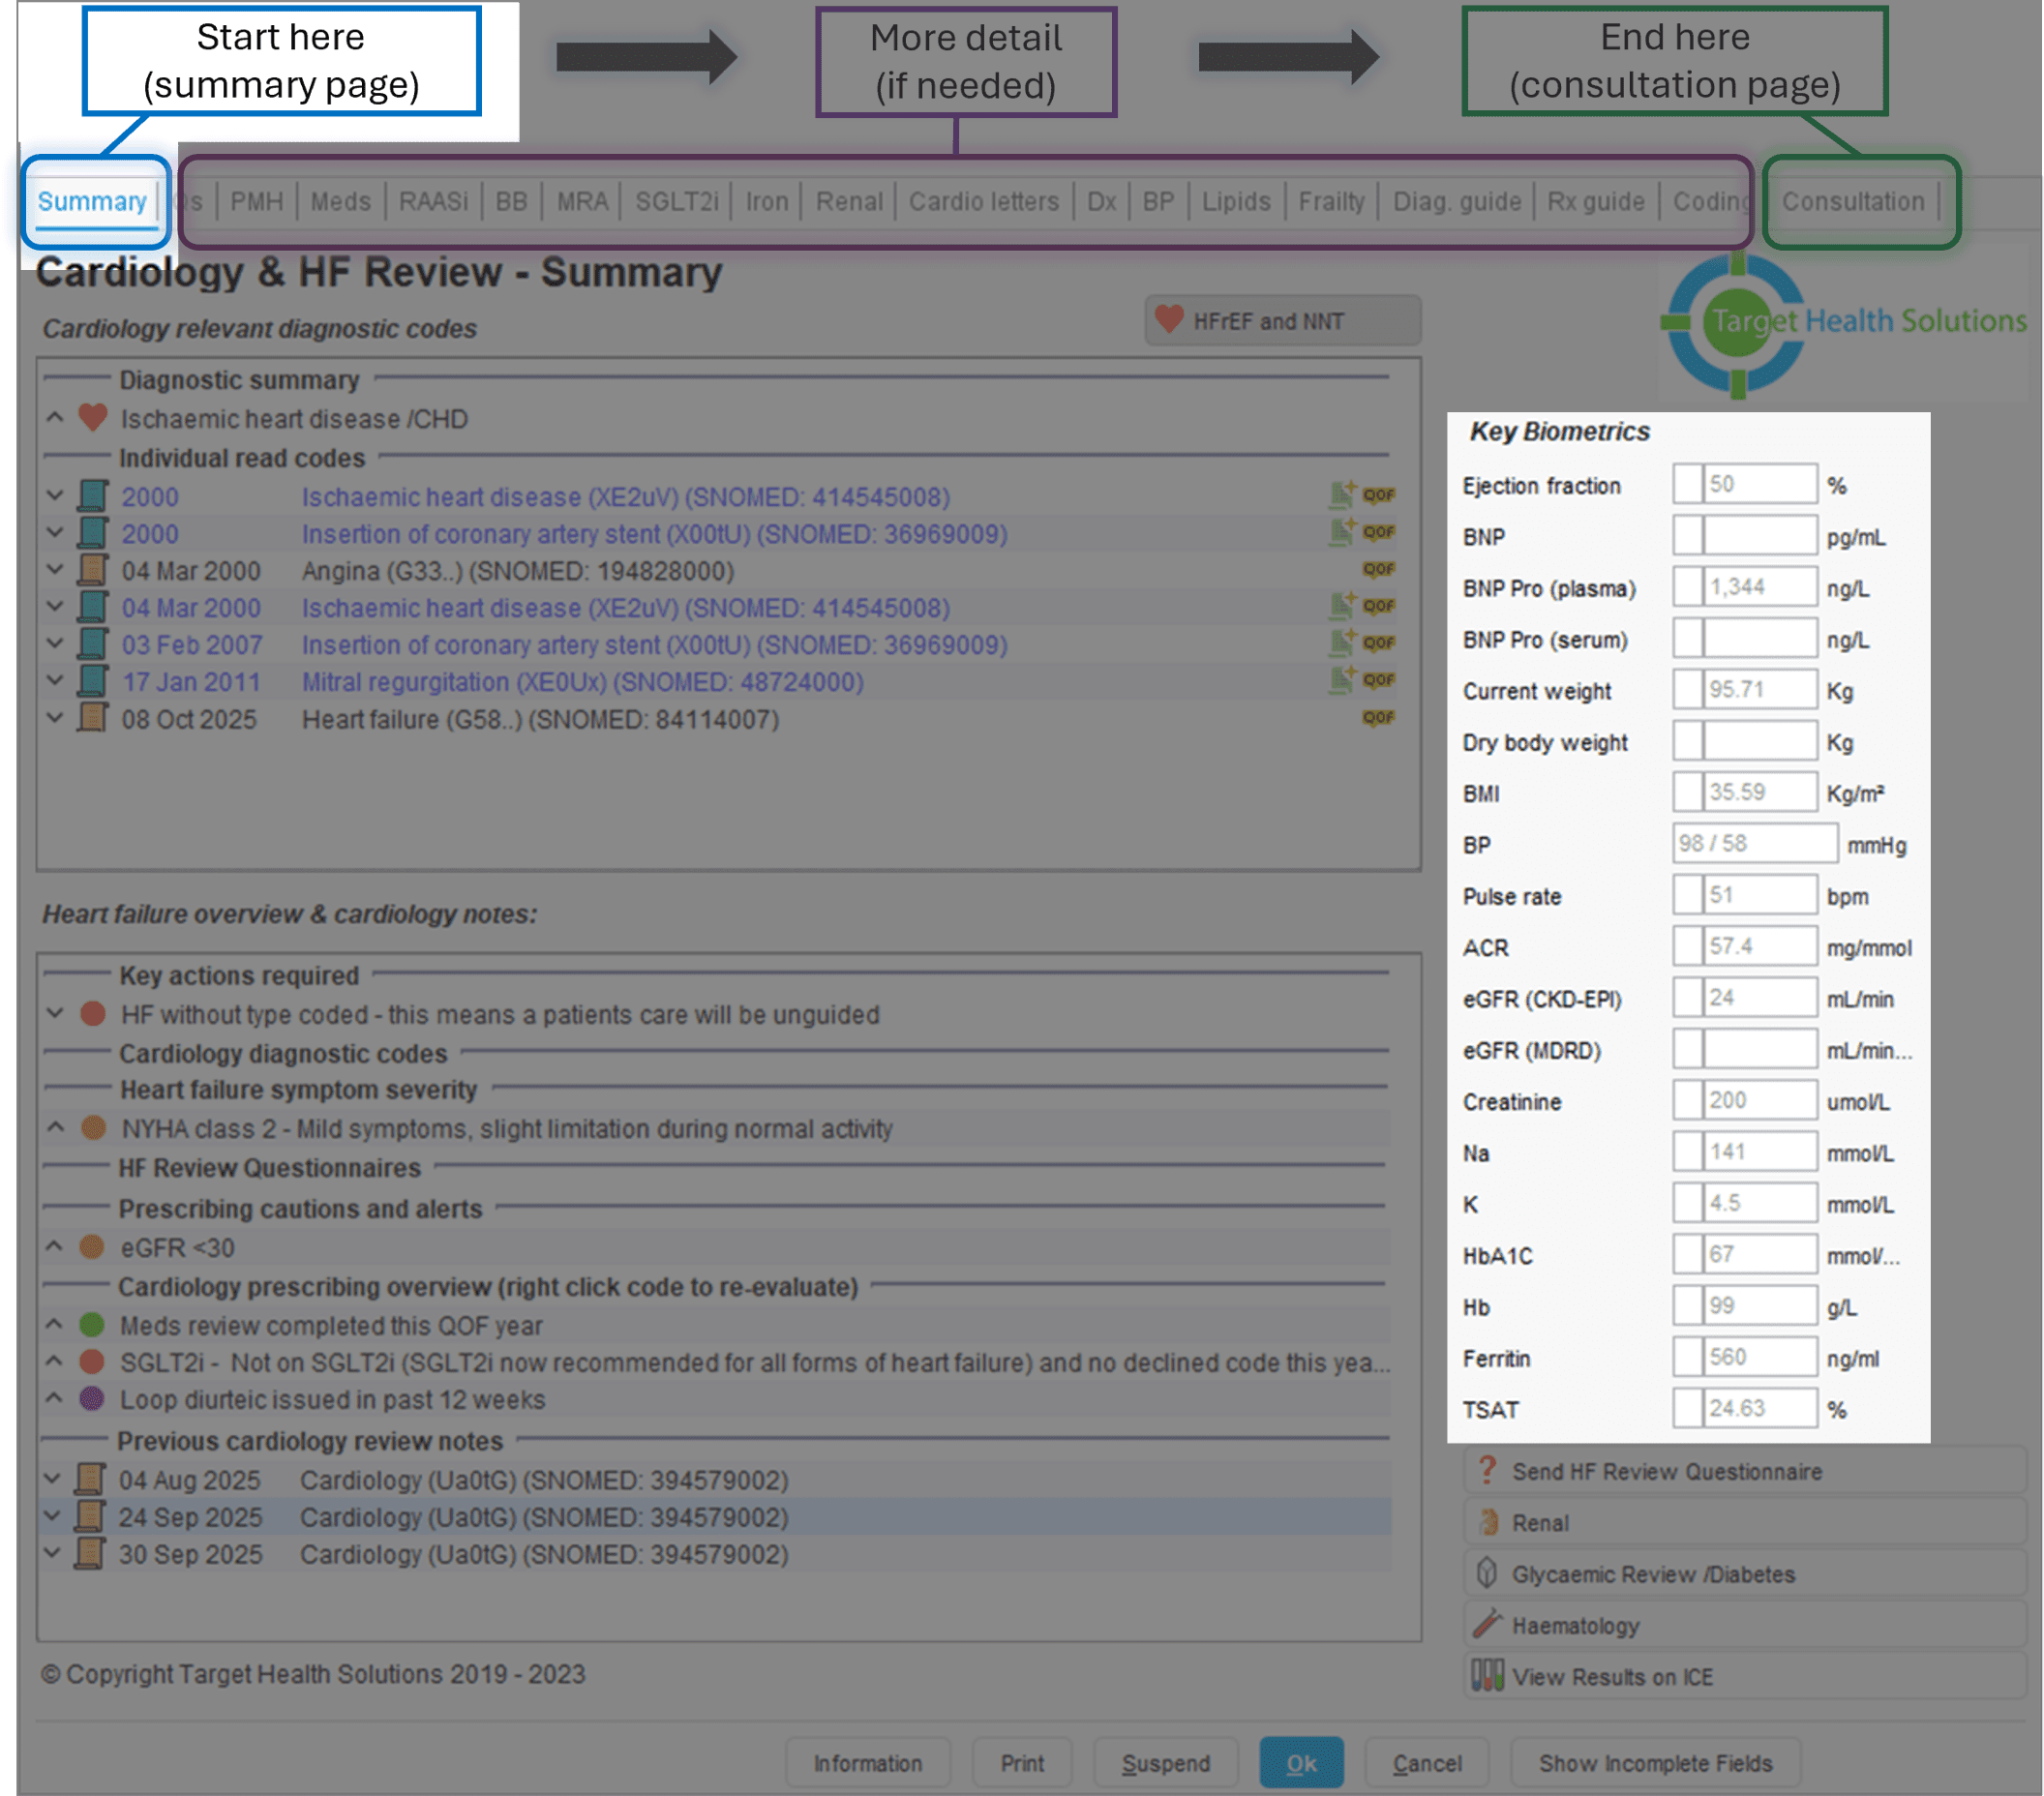Tick the checkbox beside Ejection fraction value
Image resolution: width=2044 pixels, height=1796 pixels.
(x=1688, y=484)
